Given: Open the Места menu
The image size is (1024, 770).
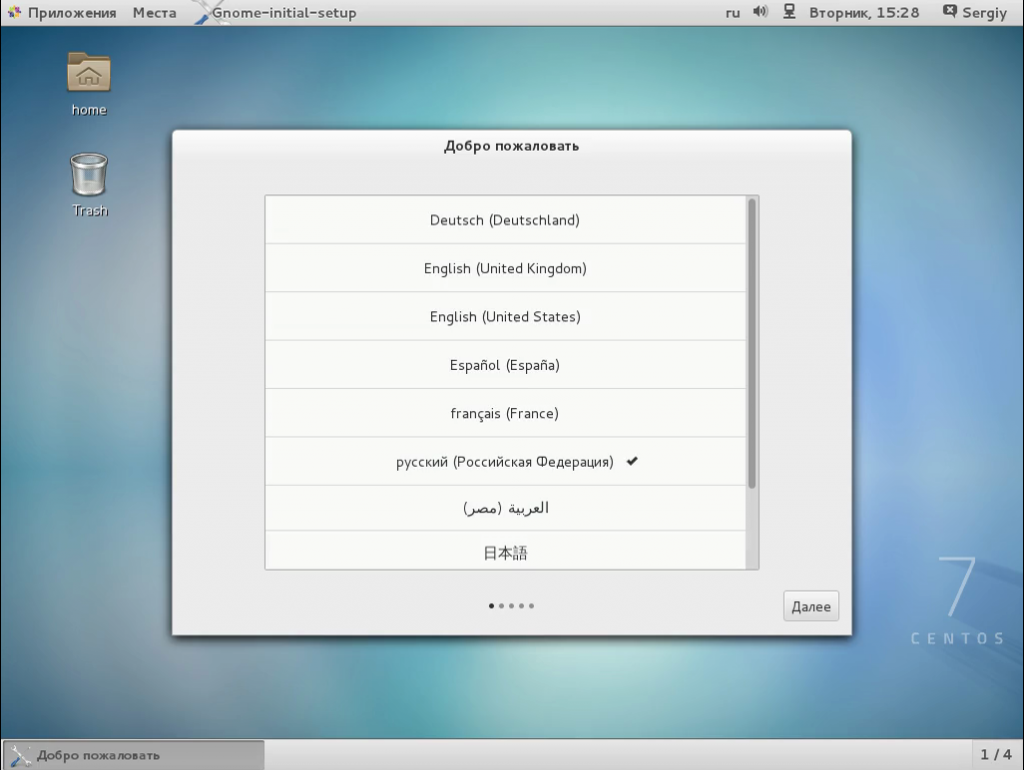Looking at the screenshot, I should (x=155, y=13).
